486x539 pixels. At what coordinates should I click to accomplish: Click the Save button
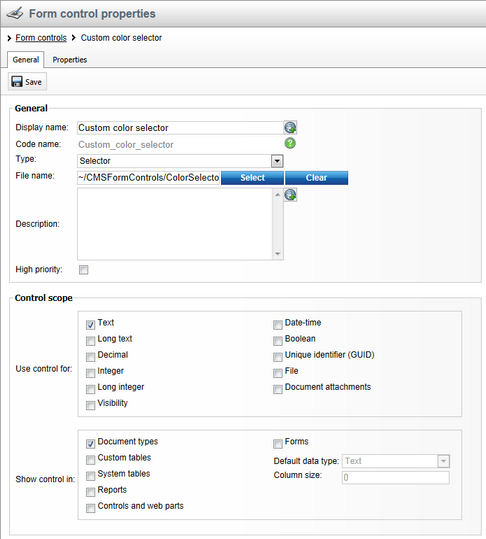tap(27, 81)
